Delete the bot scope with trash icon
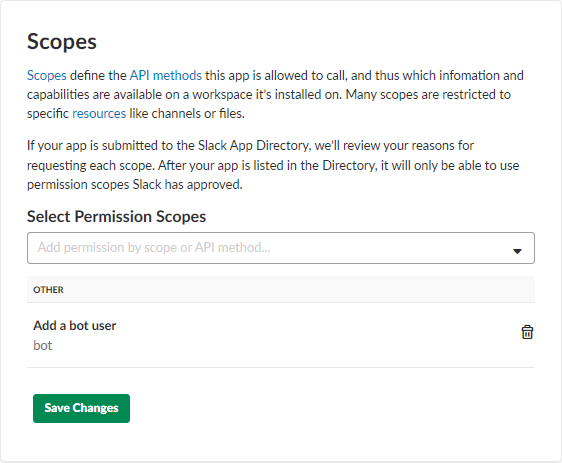 coord(527,332)
